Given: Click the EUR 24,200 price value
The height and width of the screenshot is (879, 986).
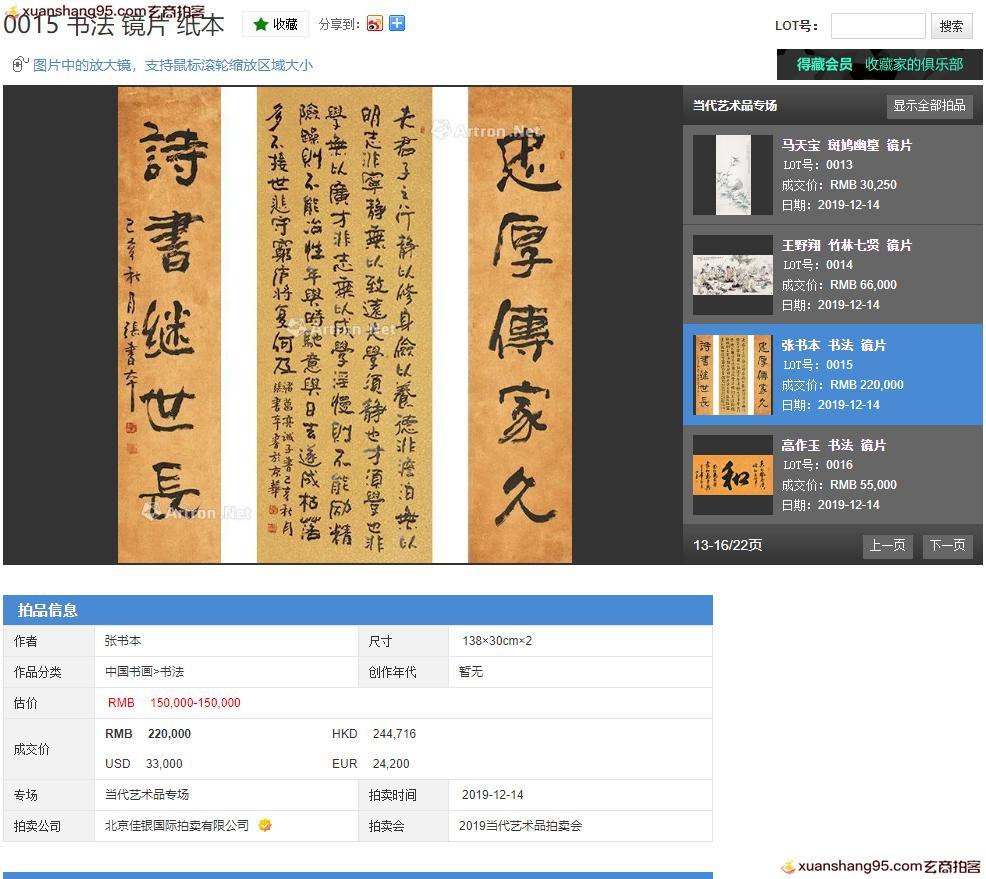Looking at the screenshot, I should [370, 764].
